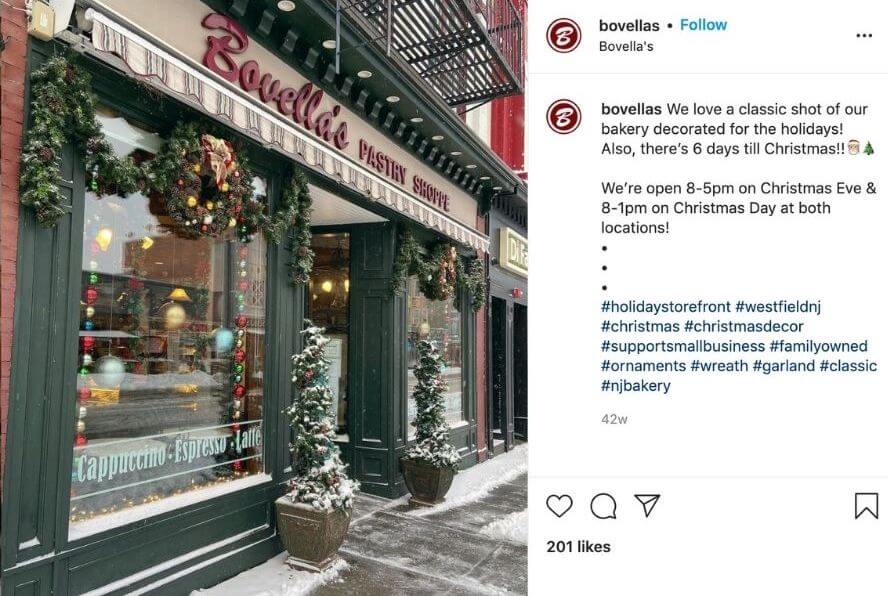The width and height of the screenshot is (888, 596).
Task: Open bovellas username in the caption
Action: coord(631,109)
